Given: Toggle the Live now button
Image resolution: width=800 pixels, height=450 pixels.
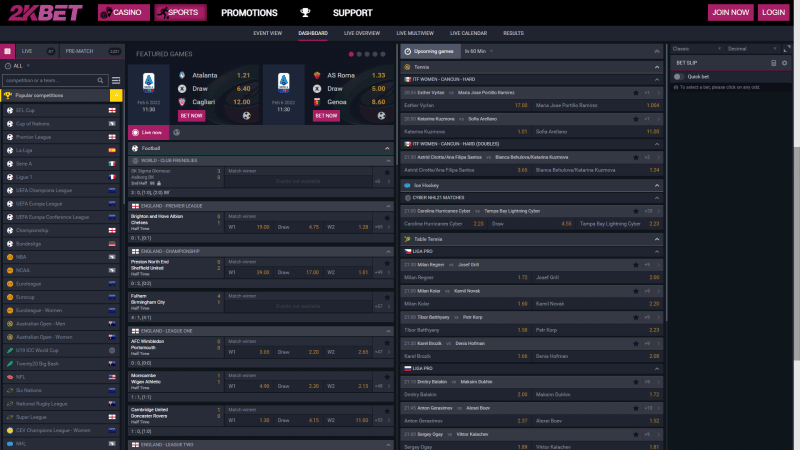Looking at the screenshot, I should 148,132.
